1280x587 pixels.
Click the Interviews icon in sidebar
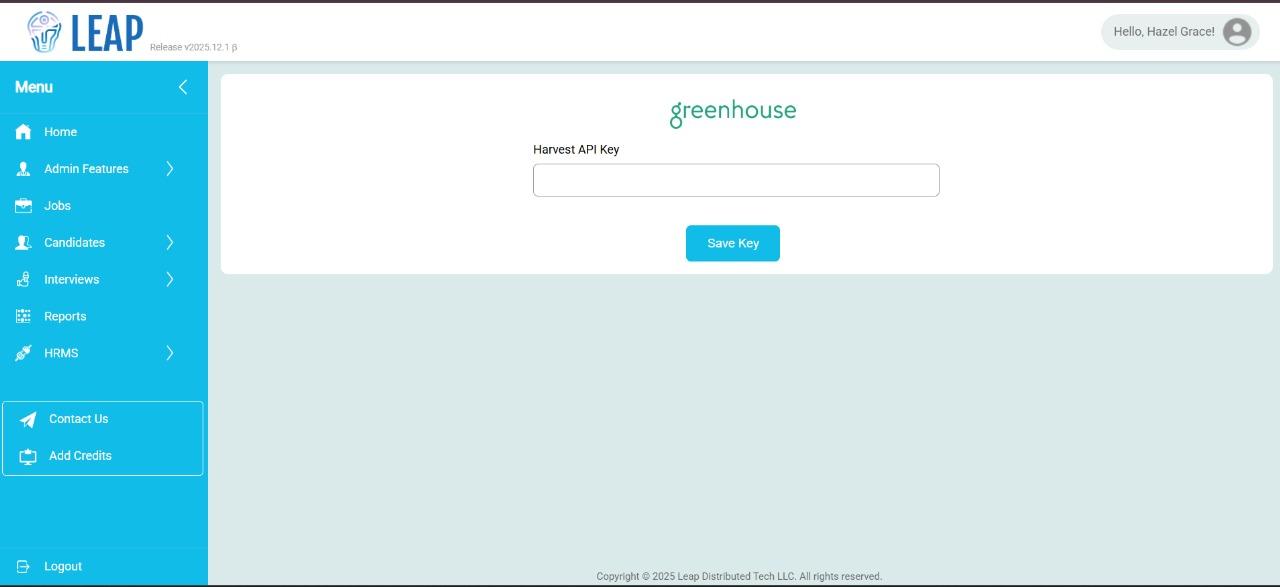(23, 280)
